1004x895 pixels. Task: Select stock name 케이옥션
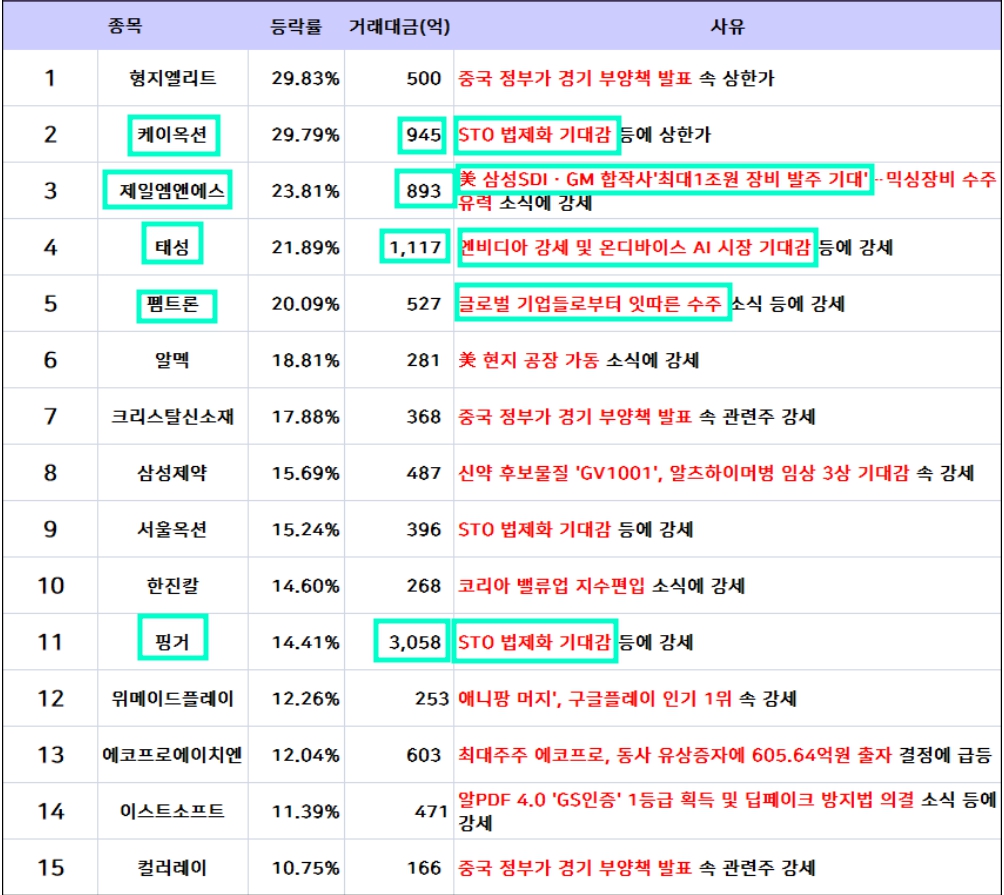[x=173, y=134]
